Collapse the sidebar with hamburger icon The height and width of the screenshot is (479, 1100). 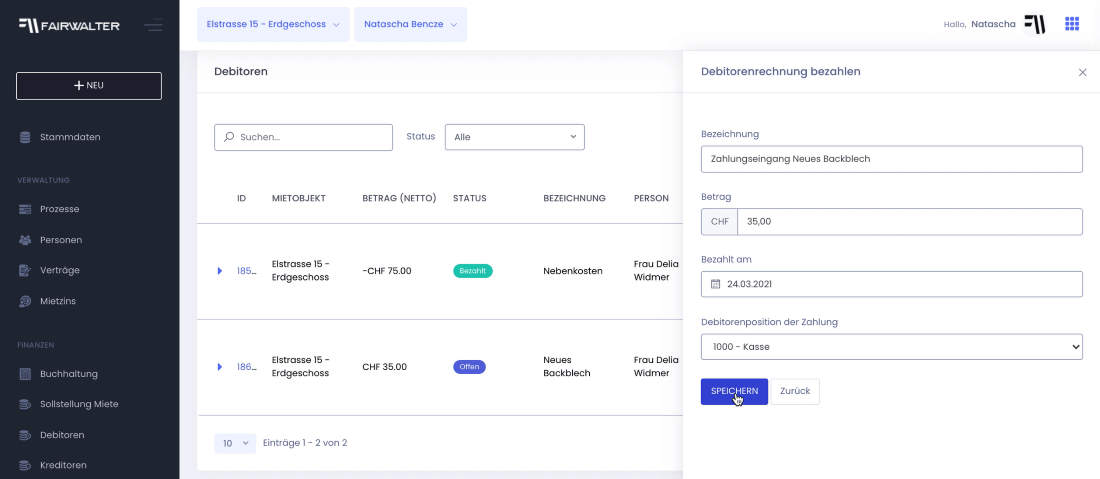[x=153, y=25]
